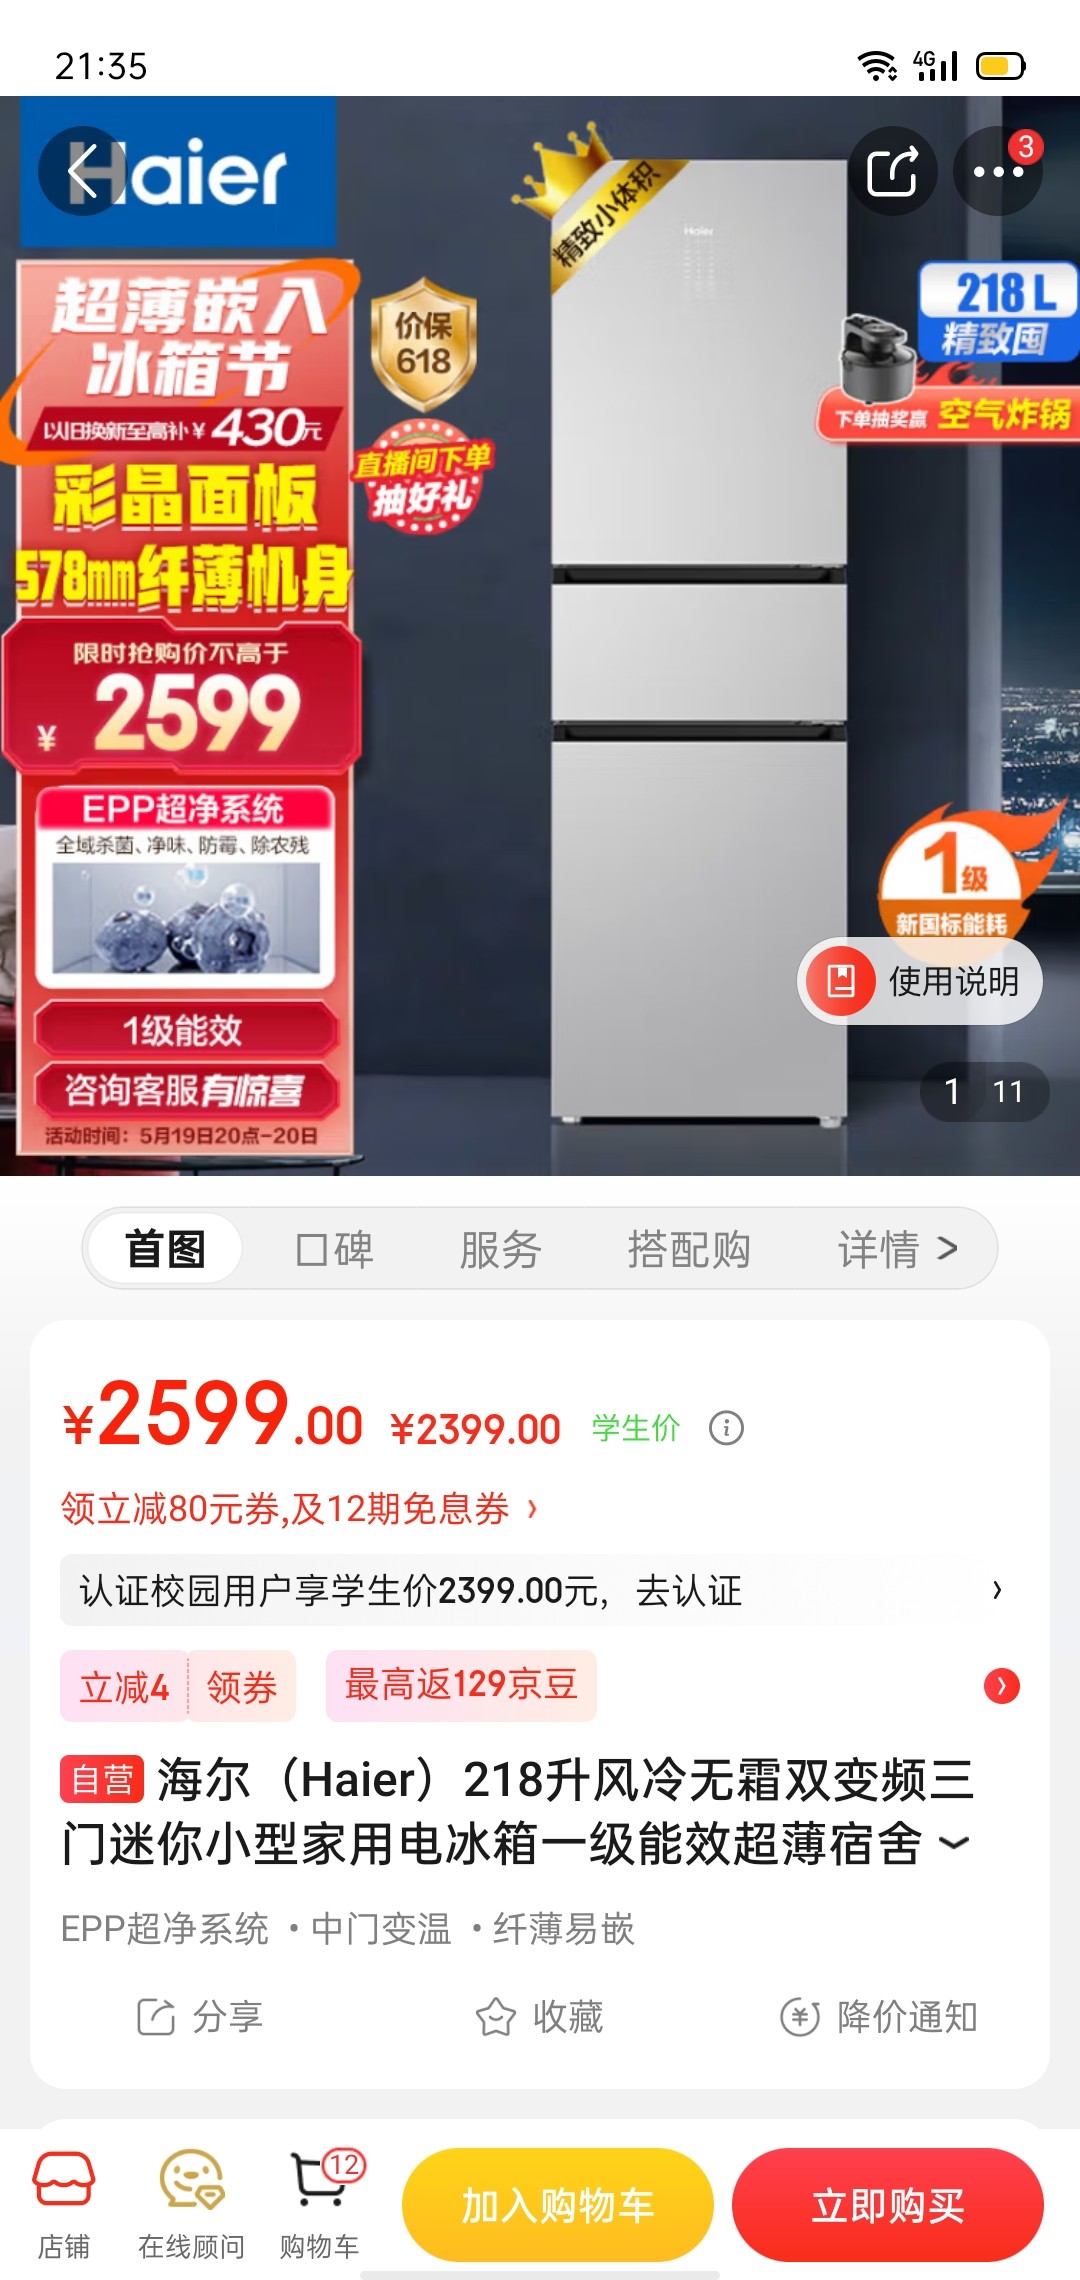Expand the product title chevron
The width and height of the screenshot is (1080, 2280).
[955, 1843]
